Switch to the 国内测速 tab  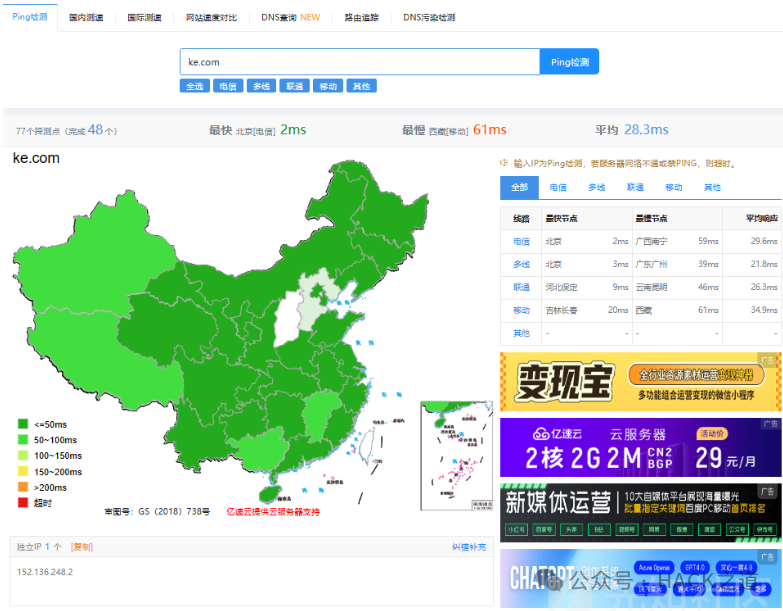[x=86, y=17]
